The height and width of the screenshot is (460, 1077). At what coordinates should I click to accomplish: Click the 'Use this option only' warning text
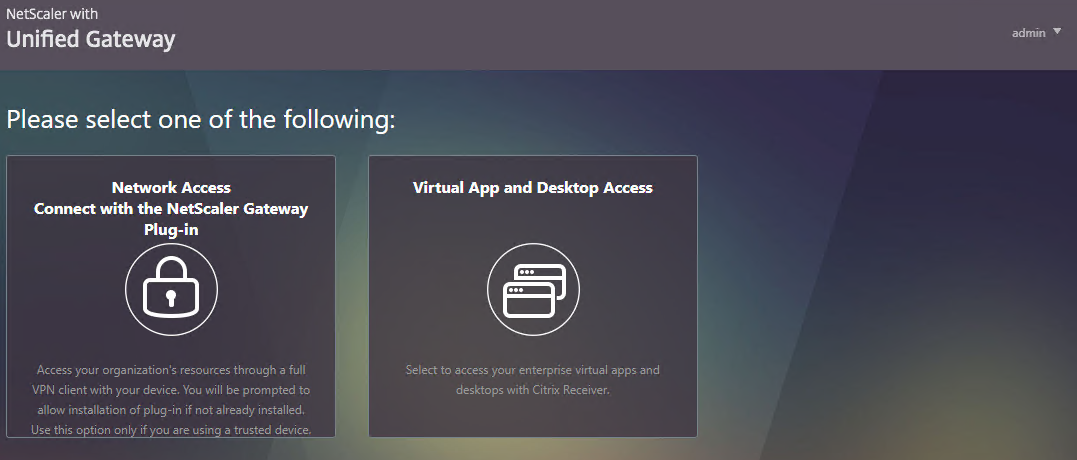(x=171, y=430)
